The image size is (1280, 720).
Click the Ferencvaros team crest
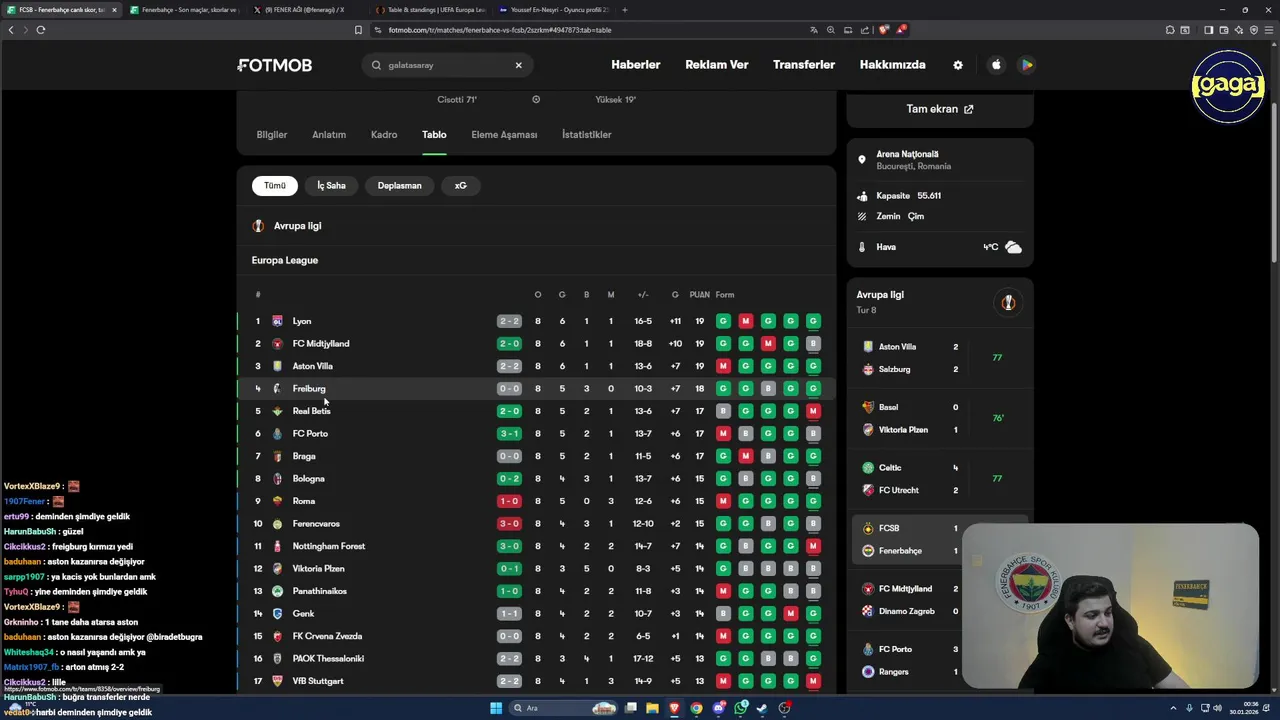pyautogui.click(x=277, y=524)
